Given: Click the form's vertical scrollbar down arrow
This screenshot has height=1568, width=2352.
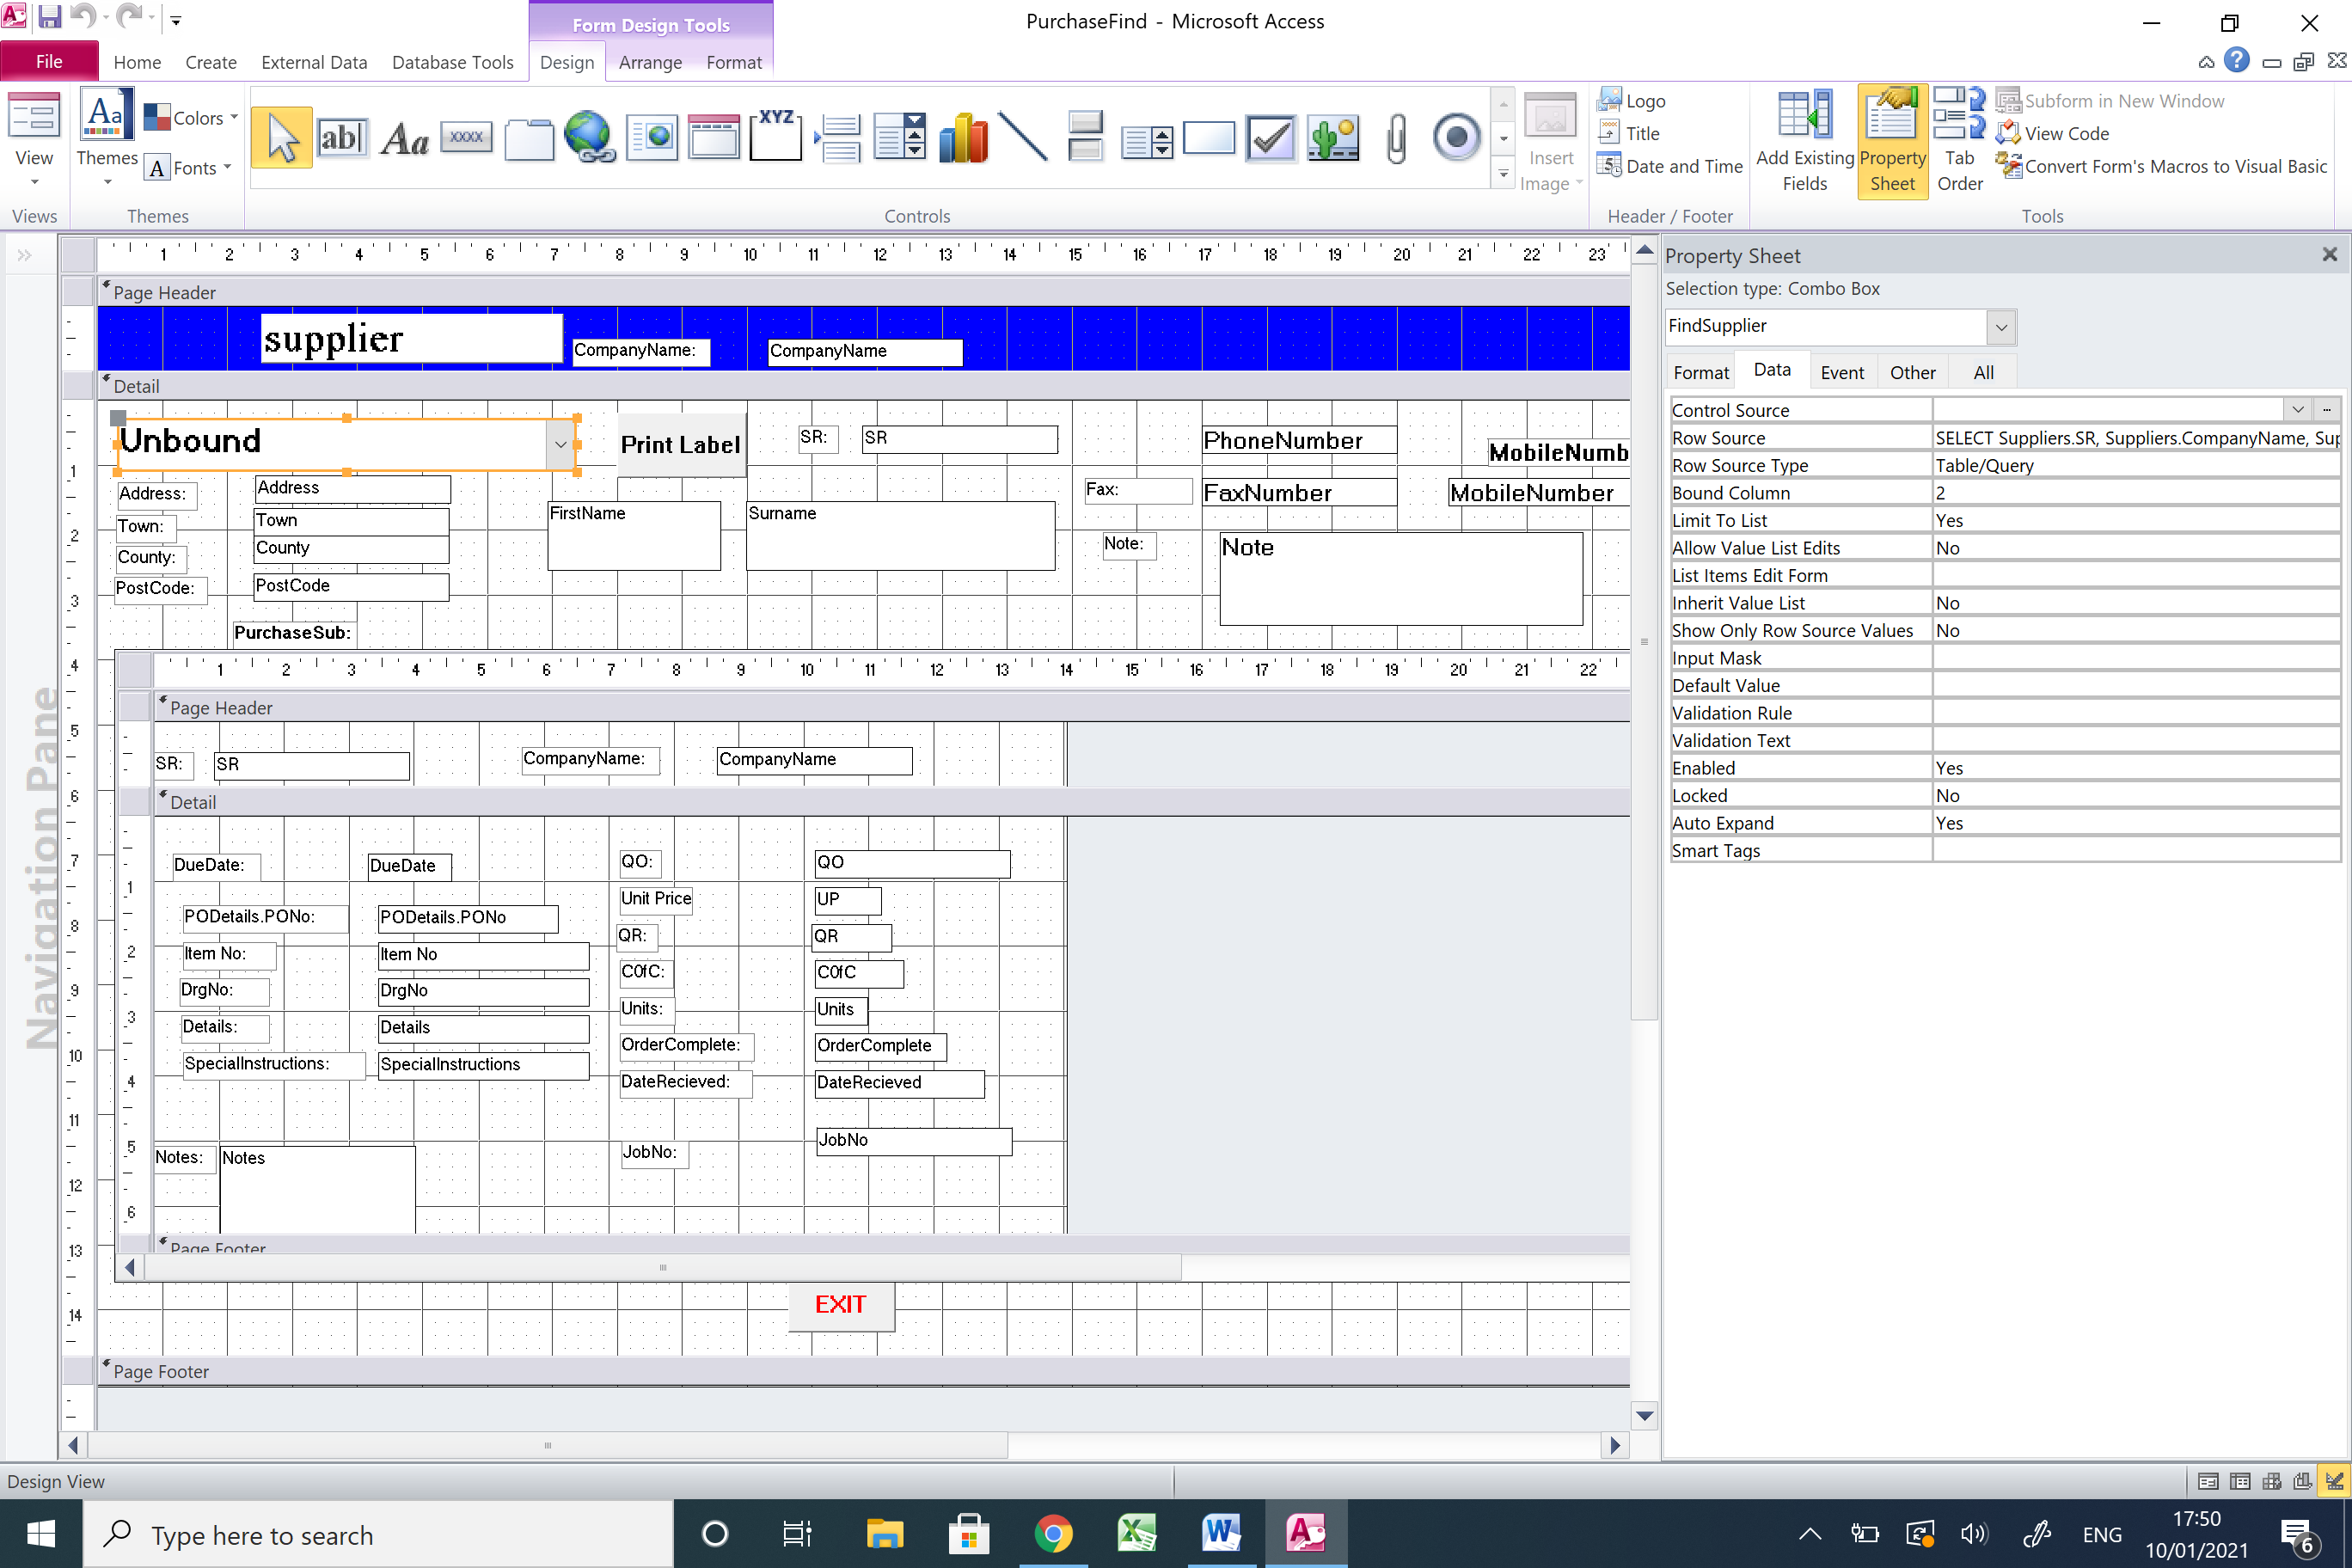Looking at the screenshot, I should 1643,1415.
